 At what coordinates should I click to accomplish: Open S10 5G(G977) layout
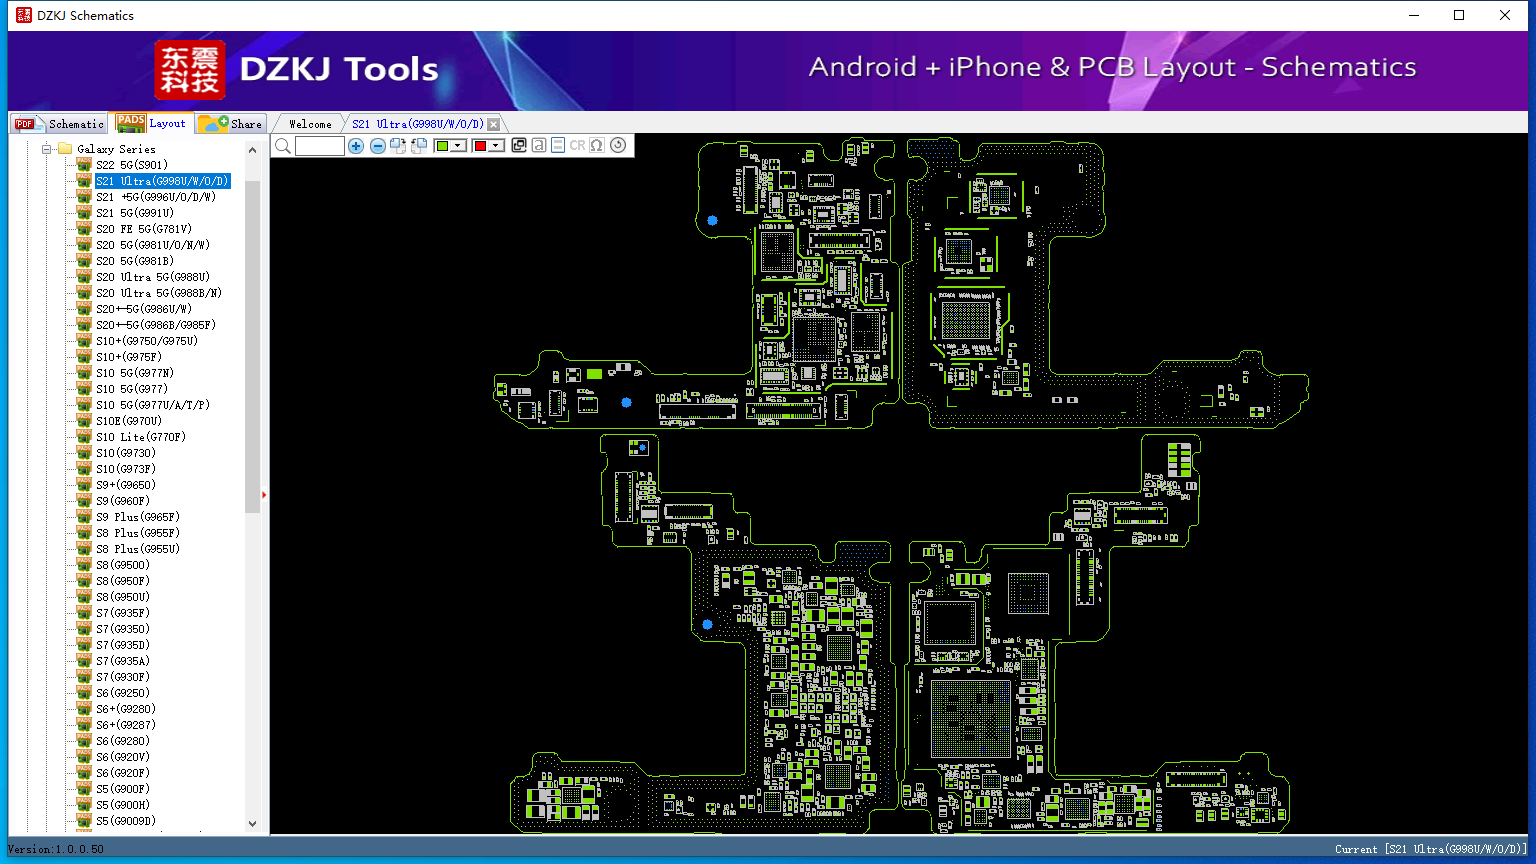(x=132, y=389)
